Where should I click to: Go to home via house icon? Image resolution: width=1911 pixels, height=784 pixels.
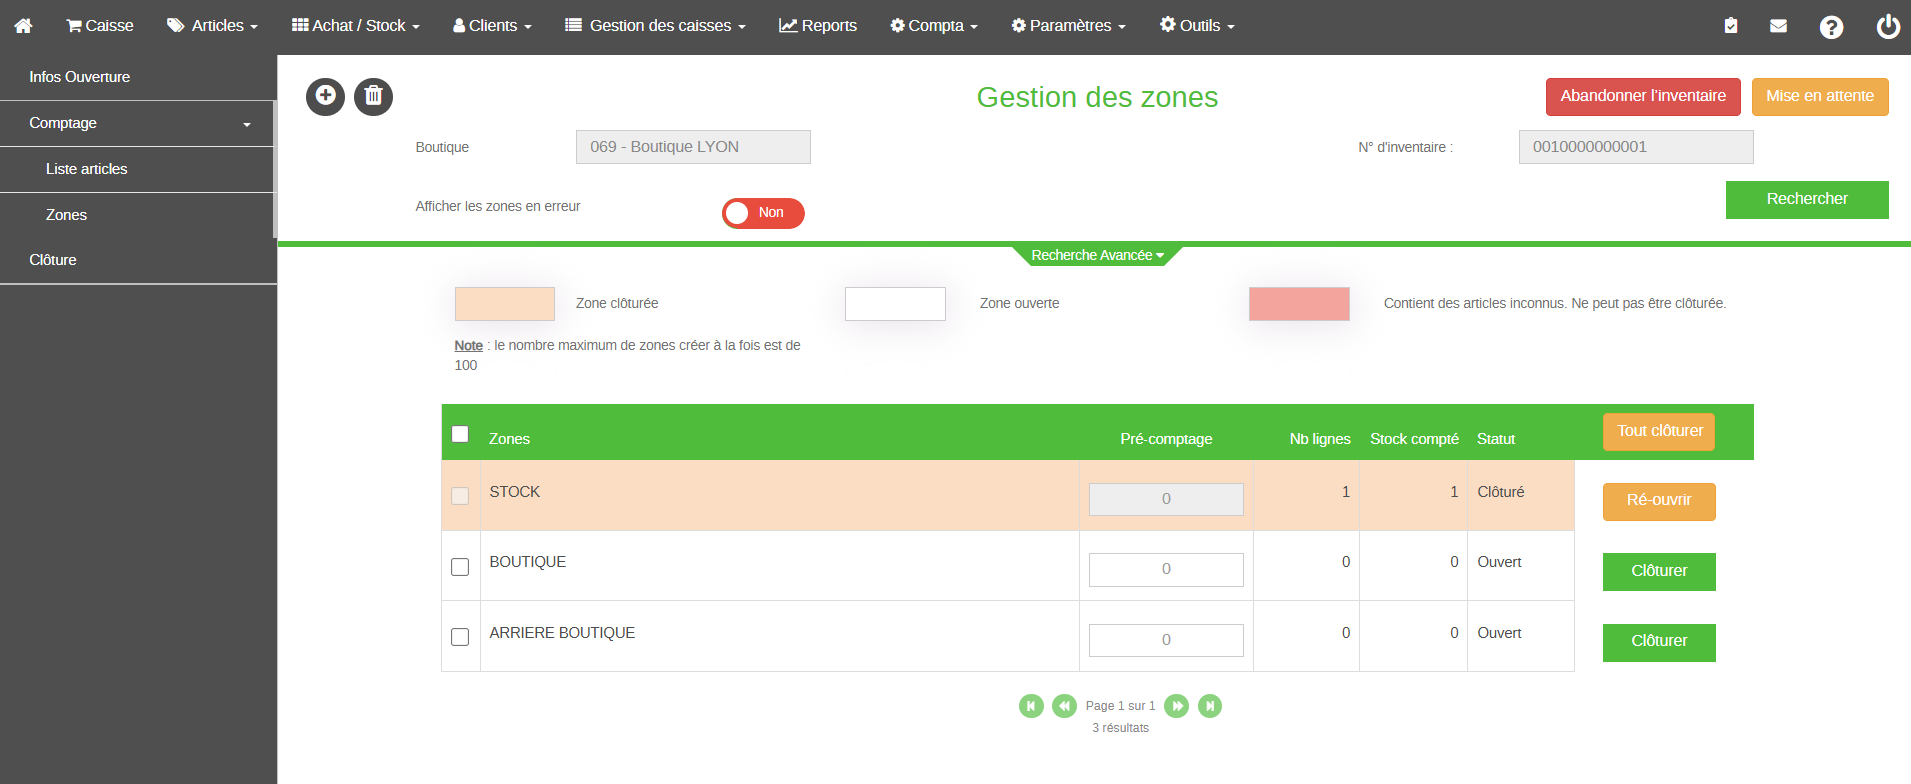(23, 26)
